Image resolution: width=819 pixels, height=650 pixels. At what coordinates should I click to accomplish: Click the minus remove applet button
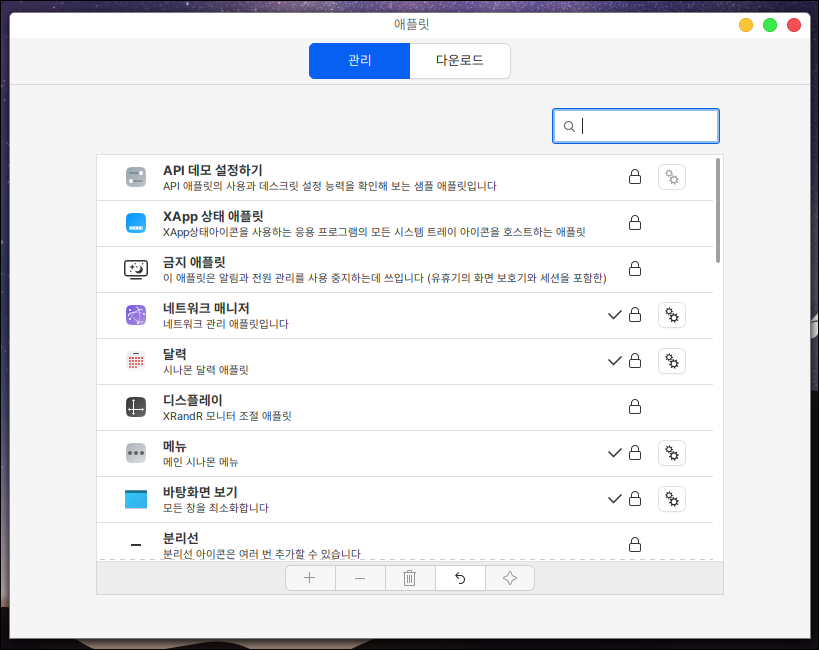360,578
